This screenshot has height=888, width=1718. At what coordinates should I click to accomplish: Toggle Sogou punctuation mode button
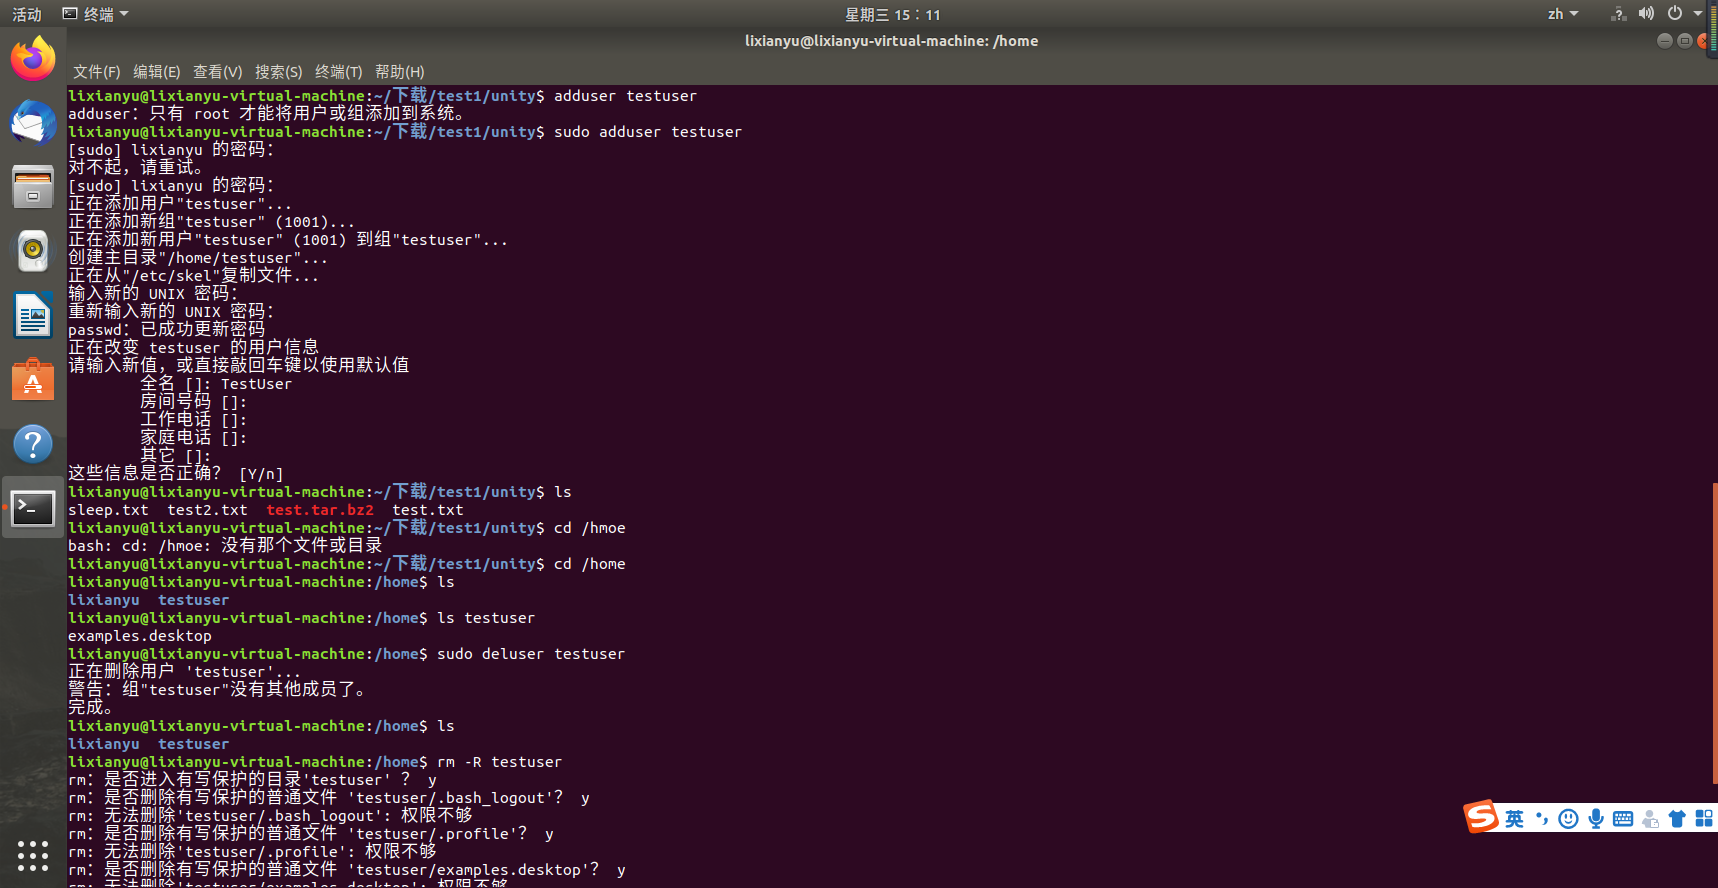(1541, 819)
